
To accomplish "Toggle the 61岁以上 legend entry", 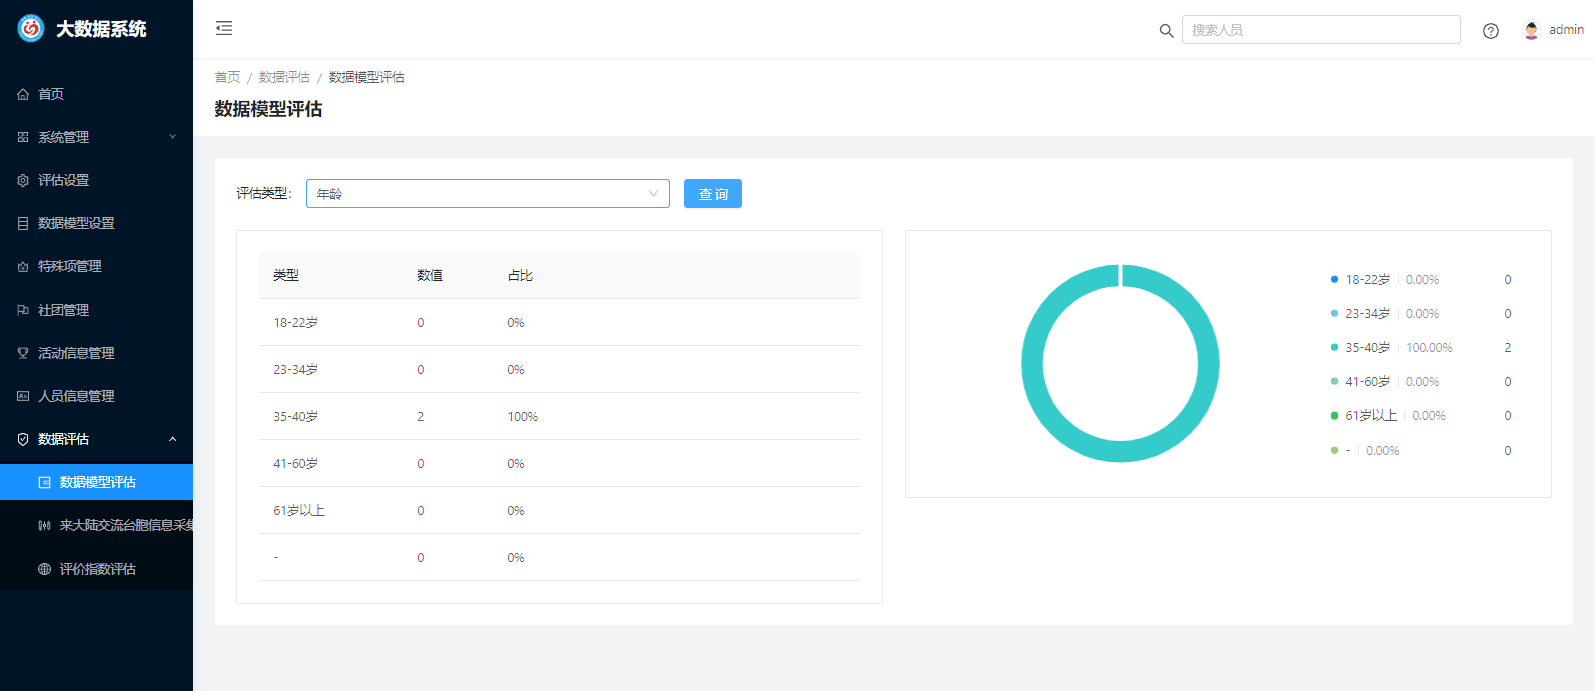I will coord(1370,416).
